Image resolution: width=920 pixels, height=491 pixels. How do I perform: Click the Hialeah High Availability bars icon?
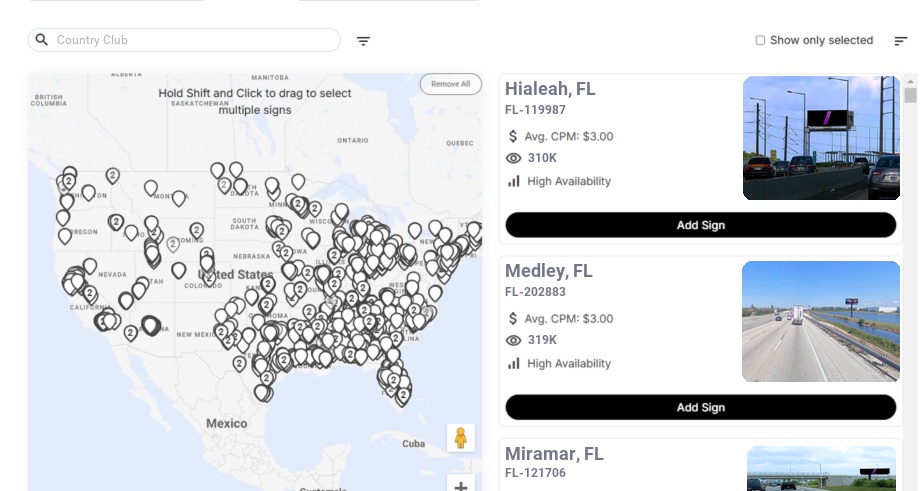coord(514,181)
